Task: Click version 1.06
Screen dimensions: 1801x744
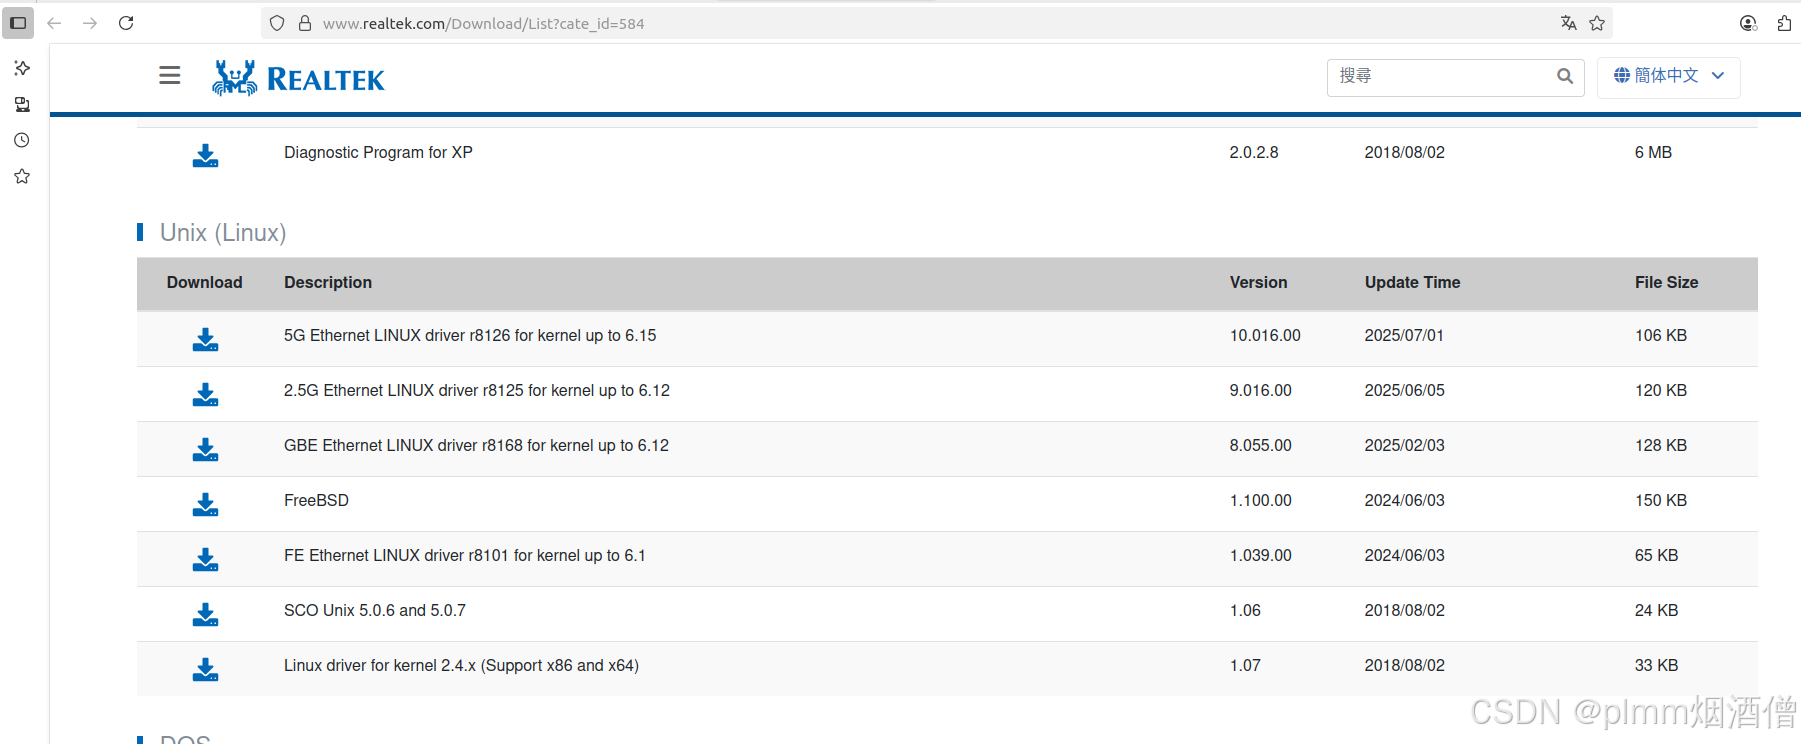Action: 1245,611
